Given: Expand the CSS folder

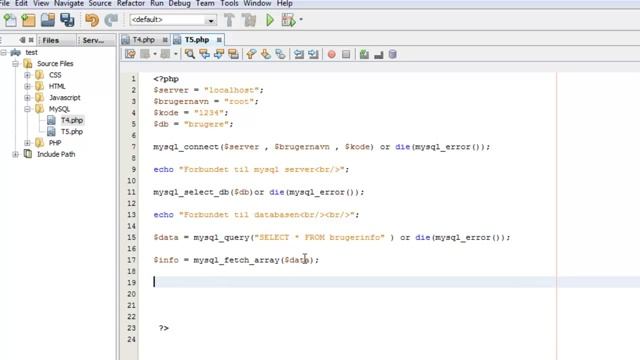Looking at the screenshot, I should click(27, 75).
